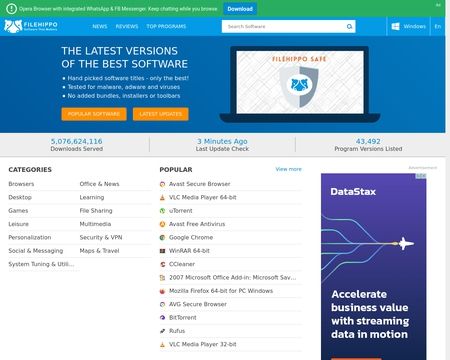Click the POPULAR SOFTWARE orange button
Viewport: 450px width, 360px height.
(x=94, y=114)
